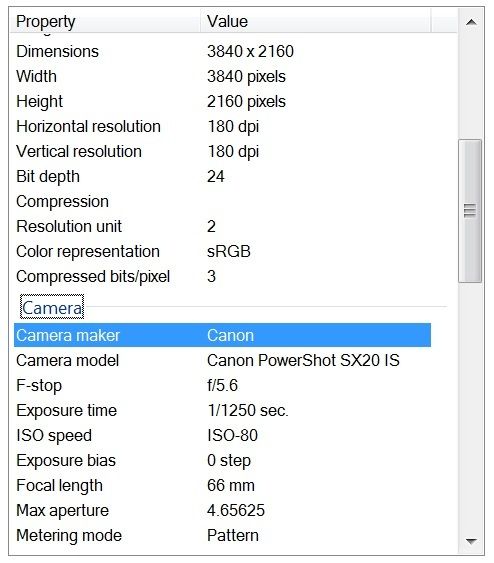Collapse the Camera group heading
The height and width of the screenshot is (563, 494).
click(x=52, y=308)
